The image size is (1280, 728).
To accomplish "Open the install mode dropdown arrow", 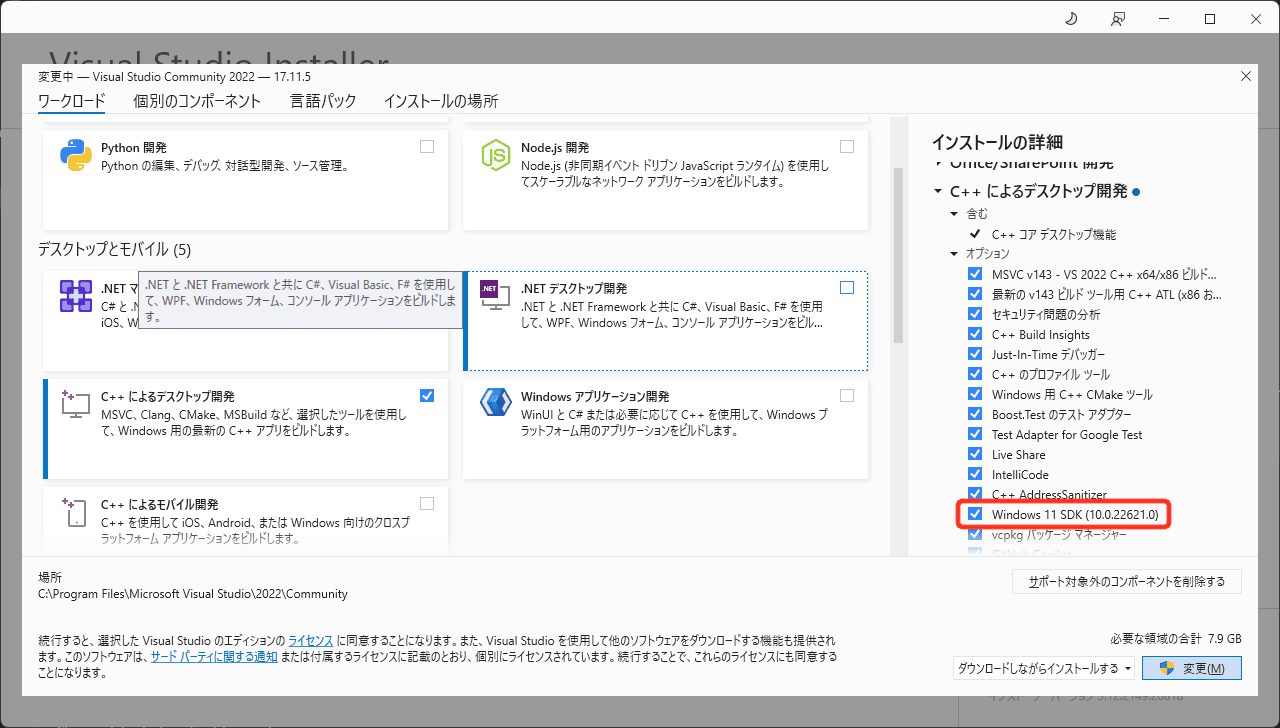I will pos(1128,668).
